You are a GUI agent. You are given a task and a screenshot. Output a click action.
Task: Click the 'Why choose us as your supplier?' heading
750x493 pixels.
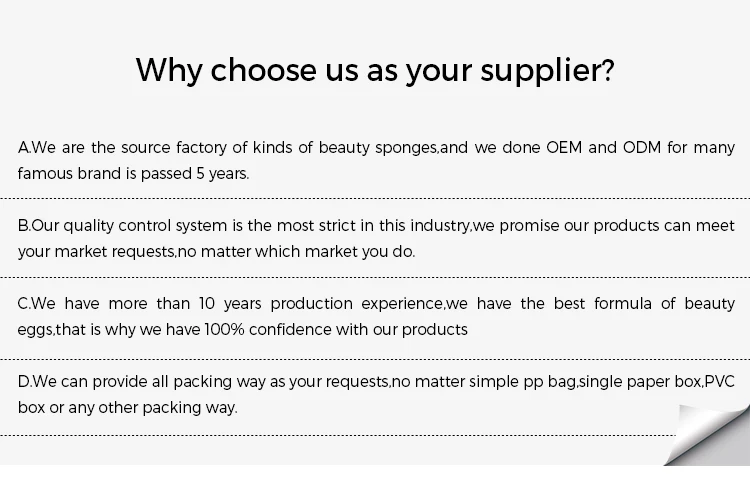point(375,70)
